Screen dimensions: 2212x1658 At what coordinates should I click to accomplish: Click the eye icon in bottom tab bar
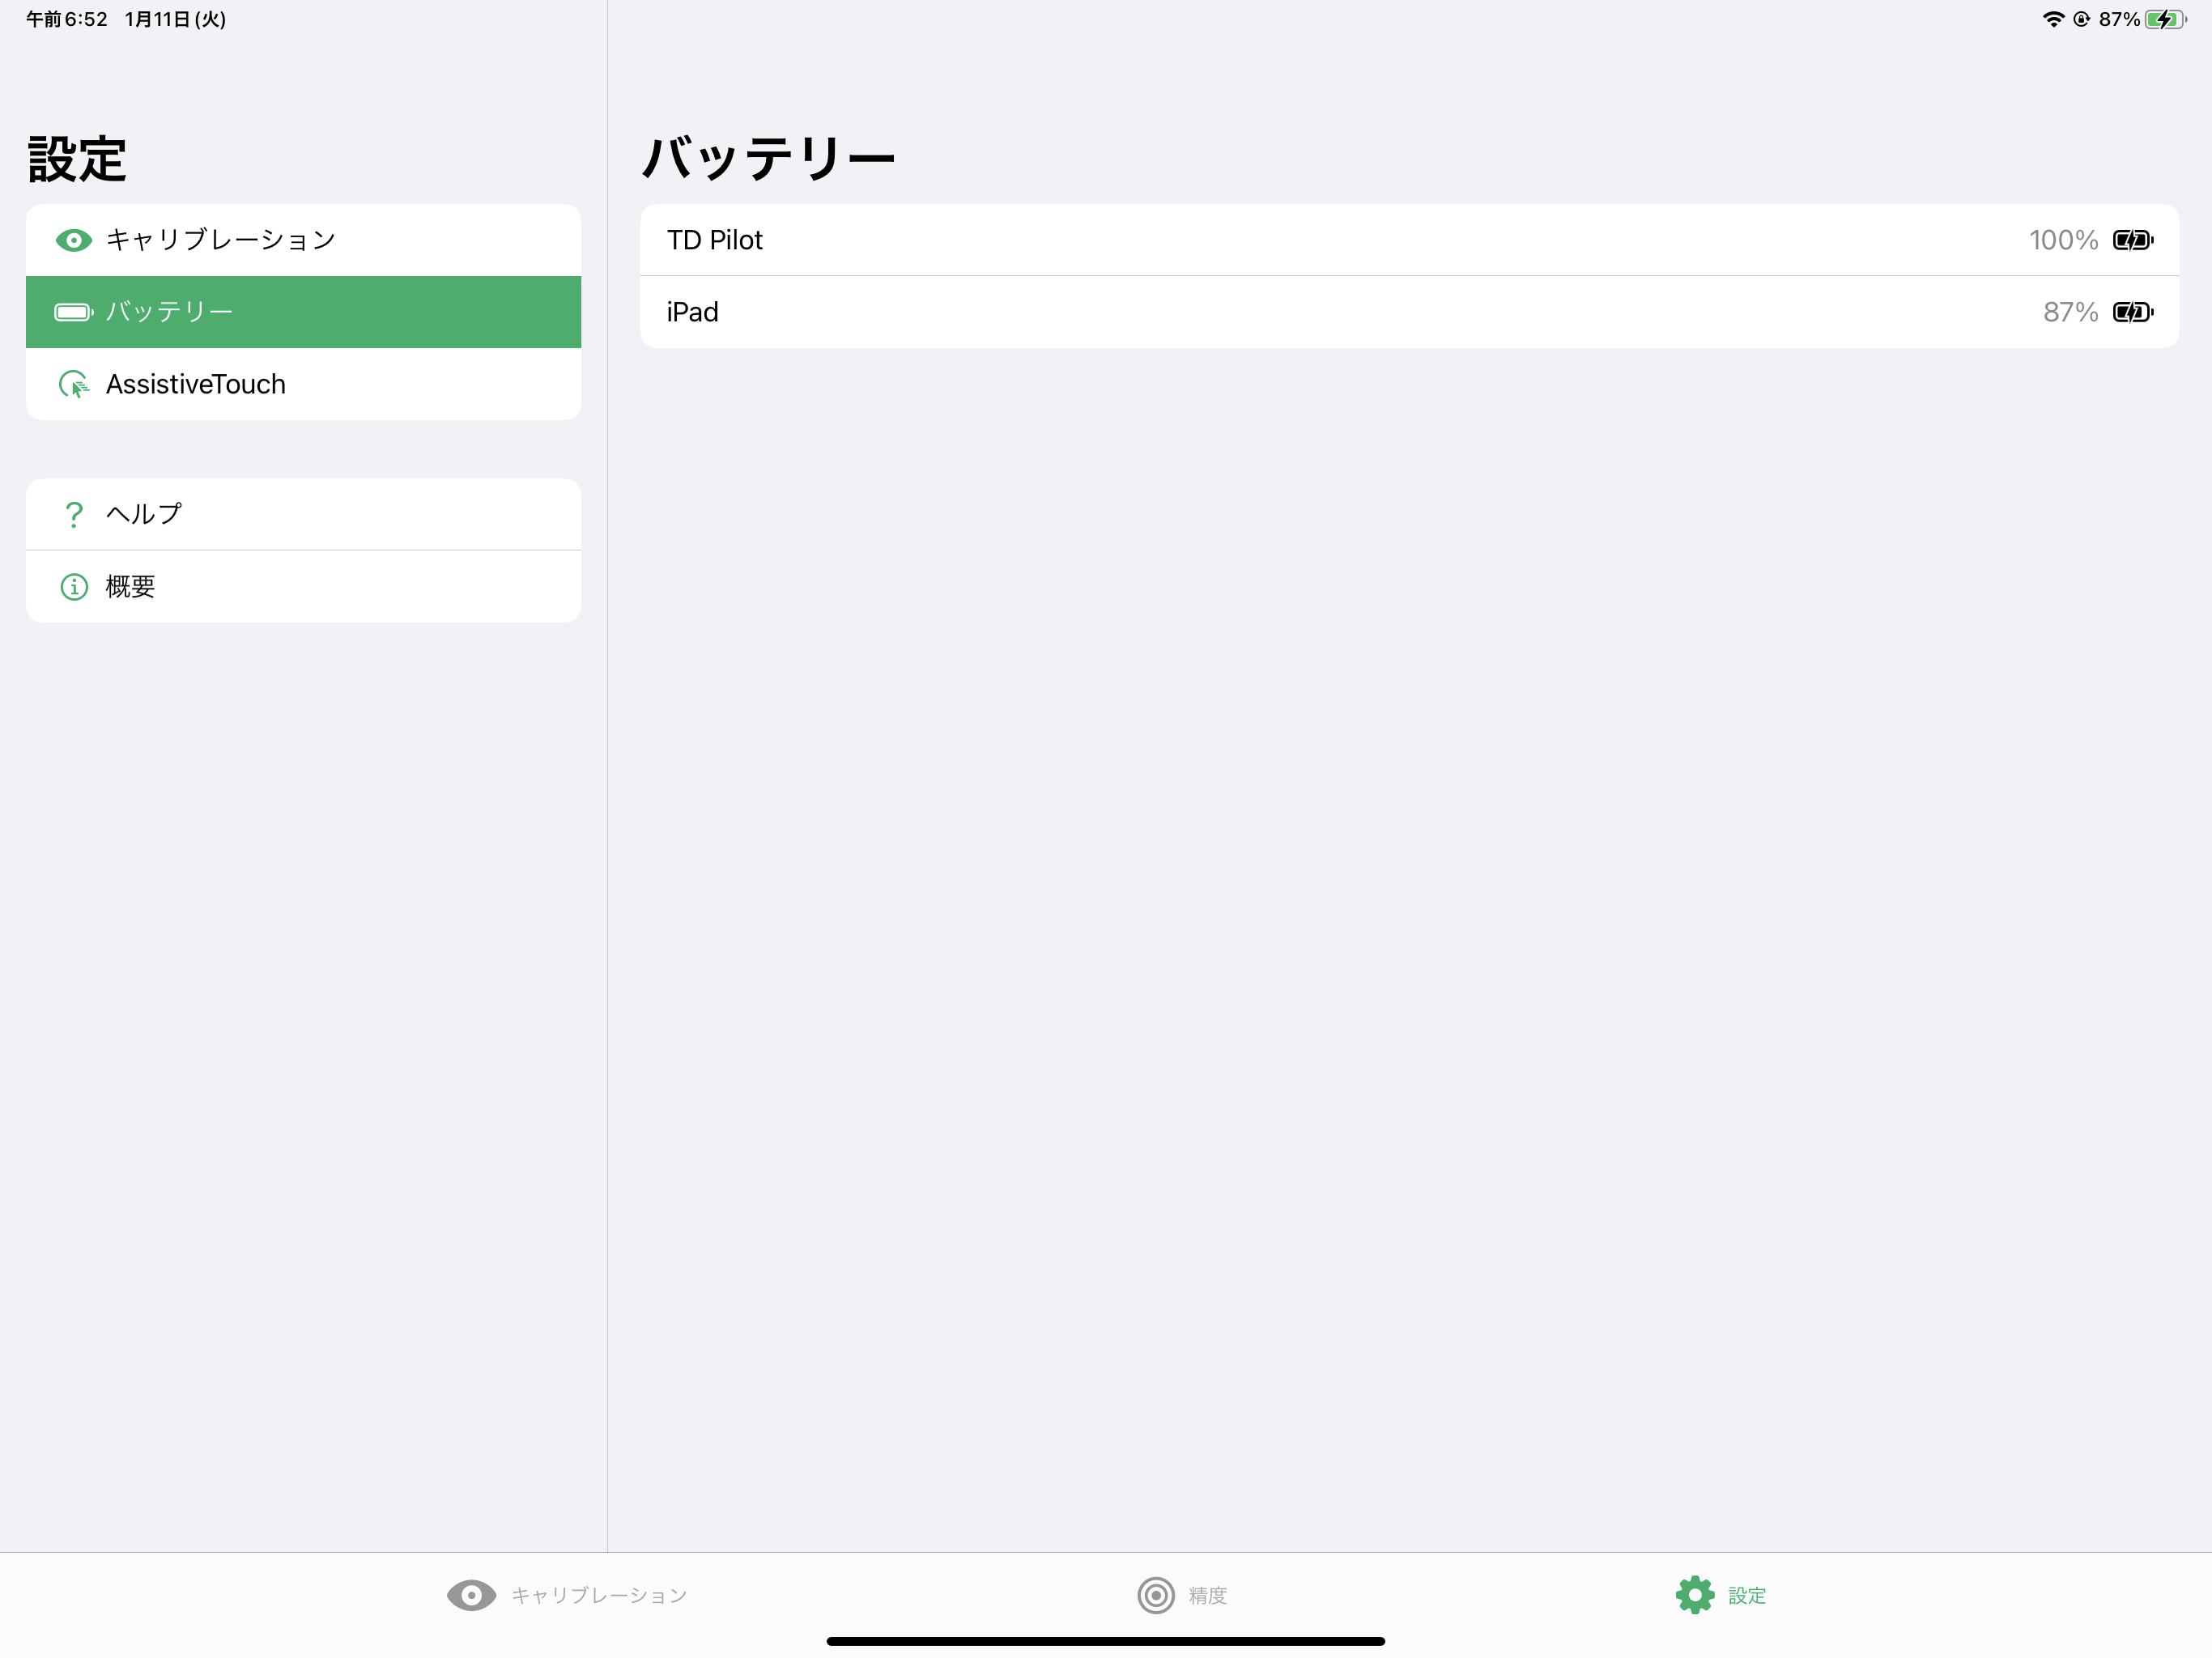pos(471,1595)
